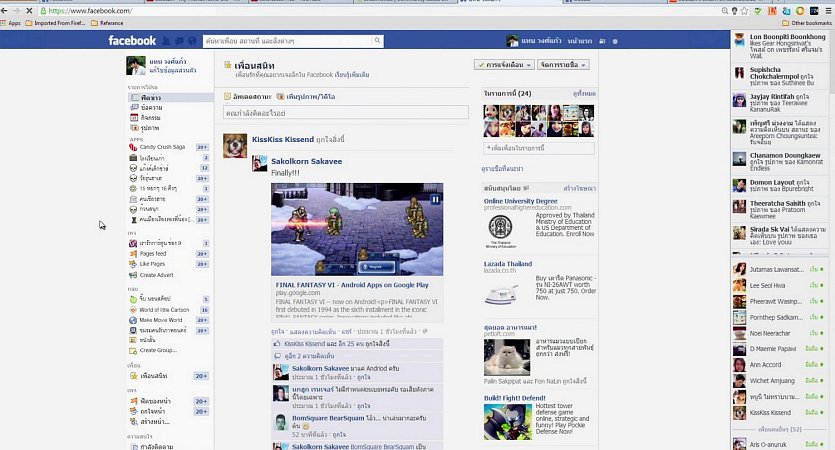
Task: Open messages icon in blue header
Action: coord(180,41)
